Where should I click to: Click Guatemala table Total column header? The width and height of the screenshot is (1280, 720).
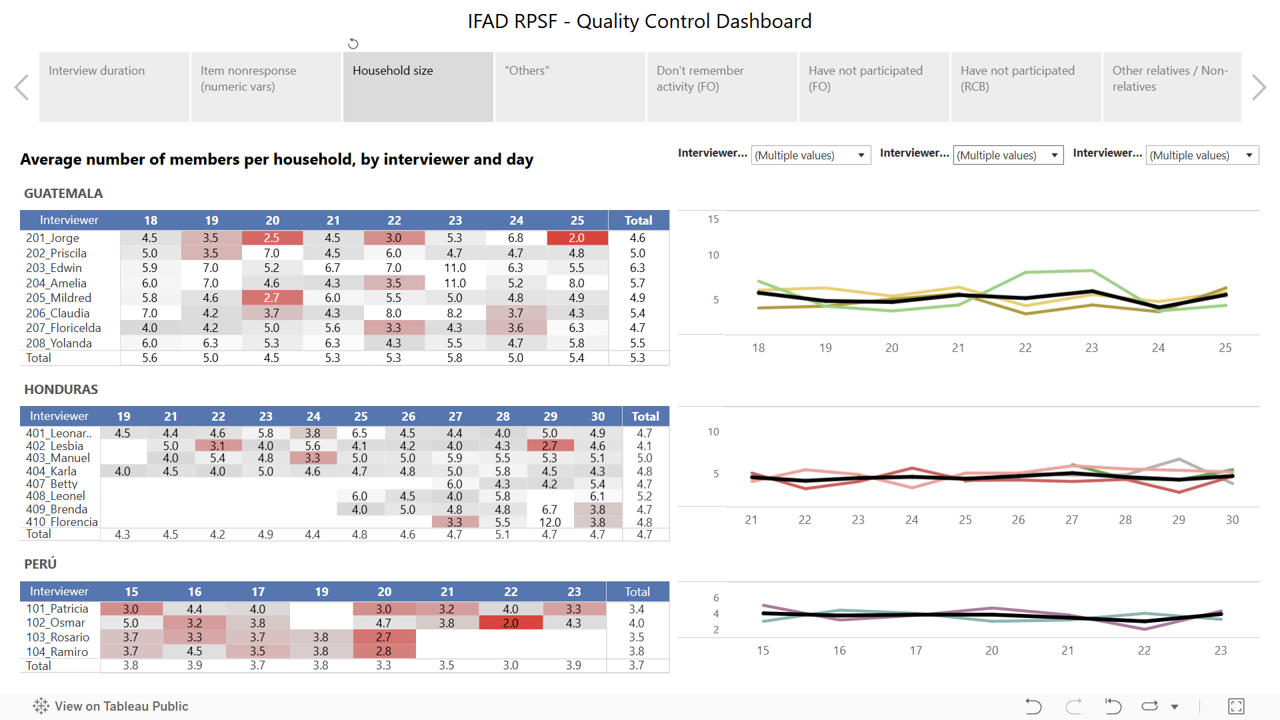[638, 220]
